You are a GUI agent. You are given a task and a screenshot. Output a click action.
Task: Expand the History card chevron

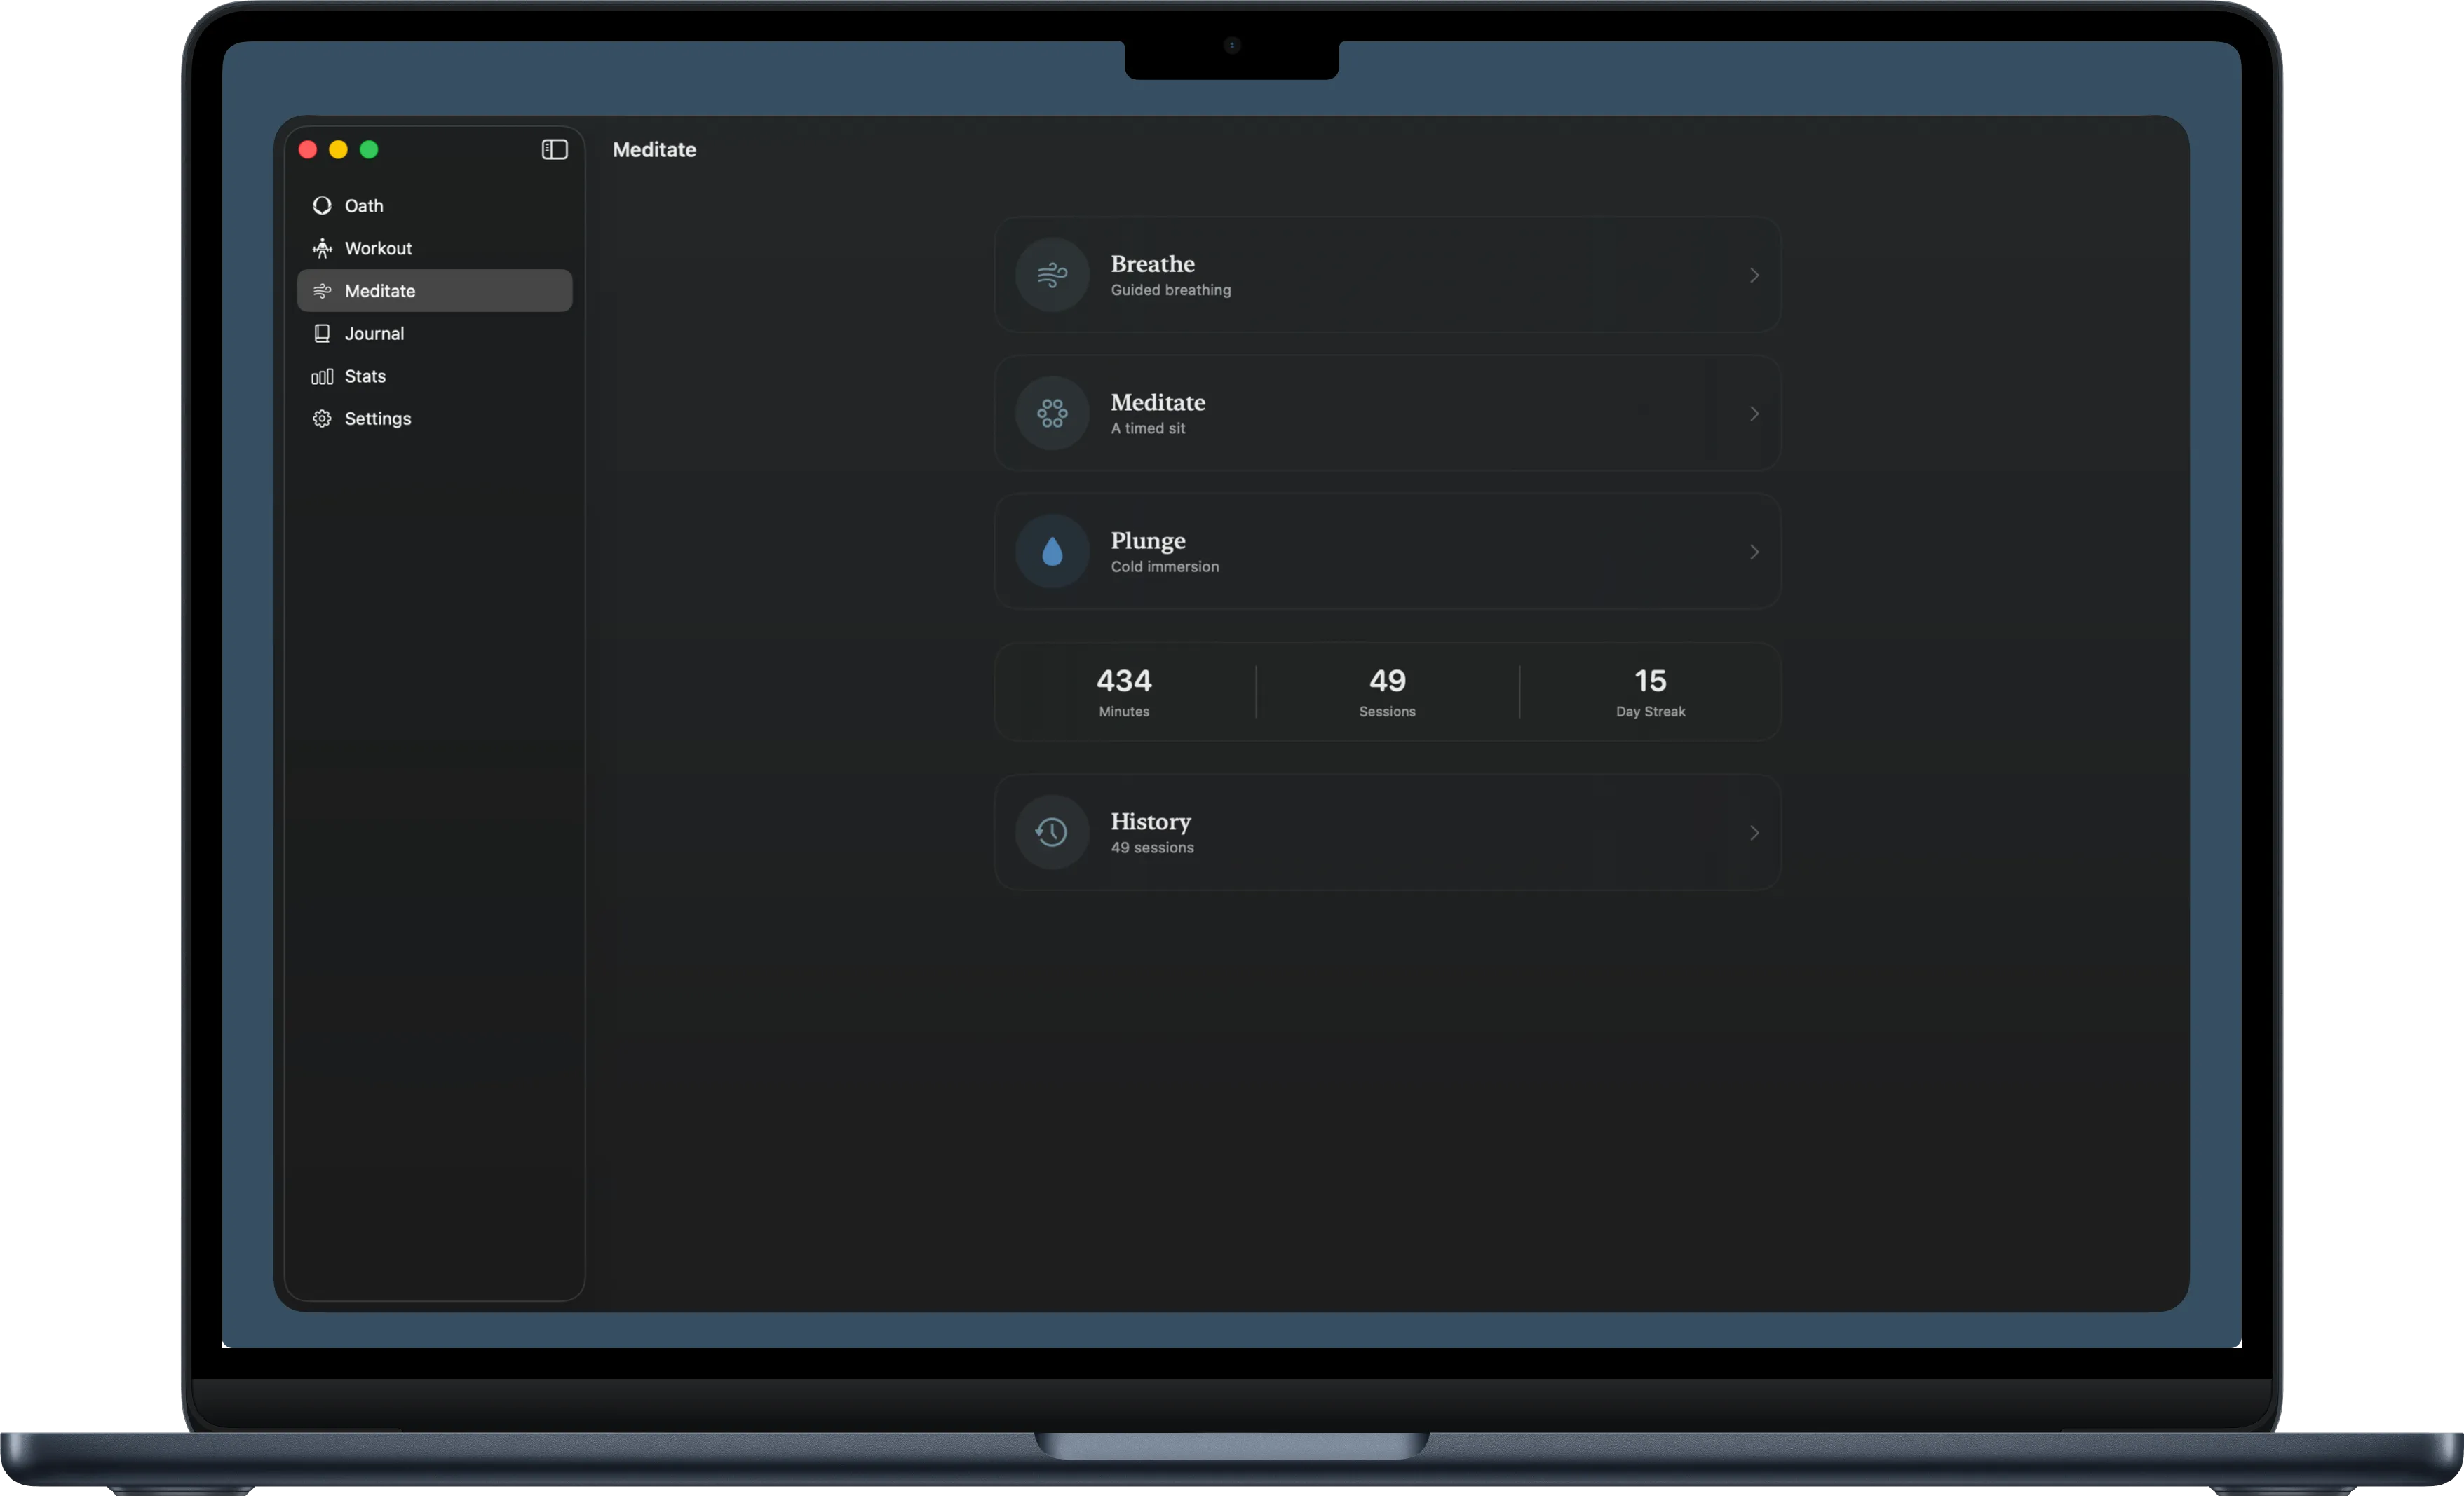point(1754,832)
